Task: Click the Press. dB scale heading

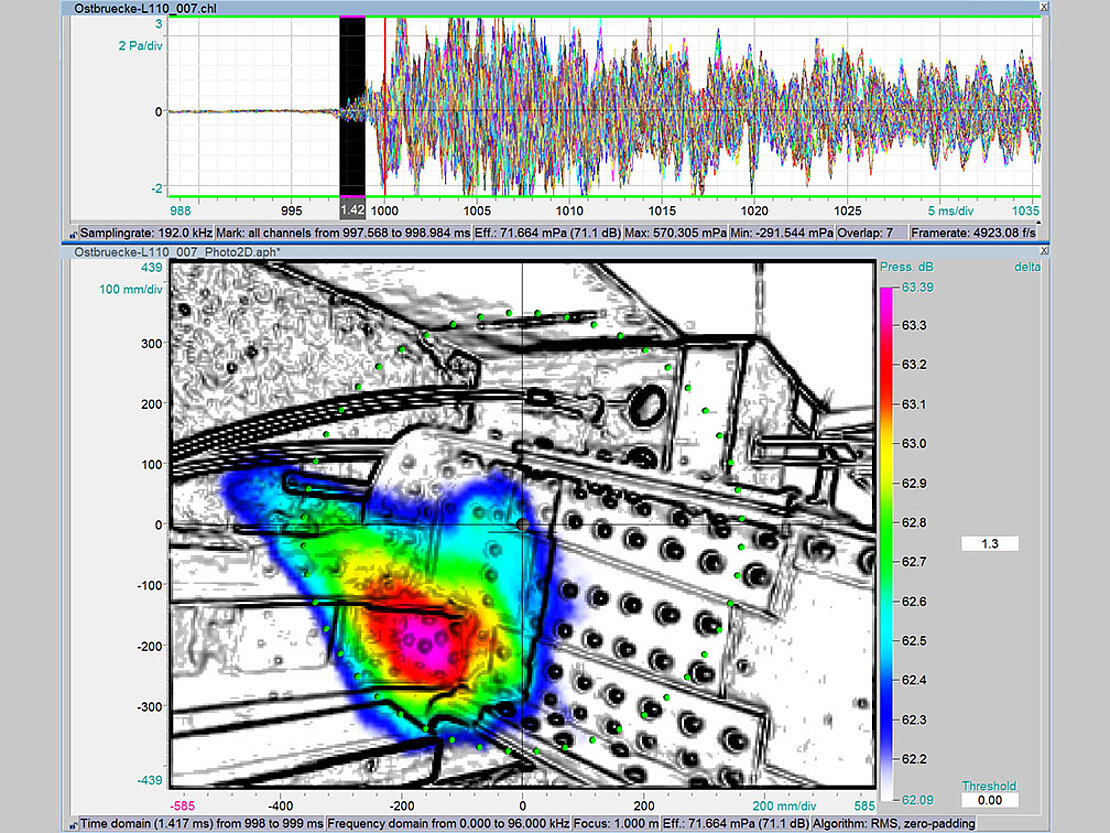Action: click(907, 267)
